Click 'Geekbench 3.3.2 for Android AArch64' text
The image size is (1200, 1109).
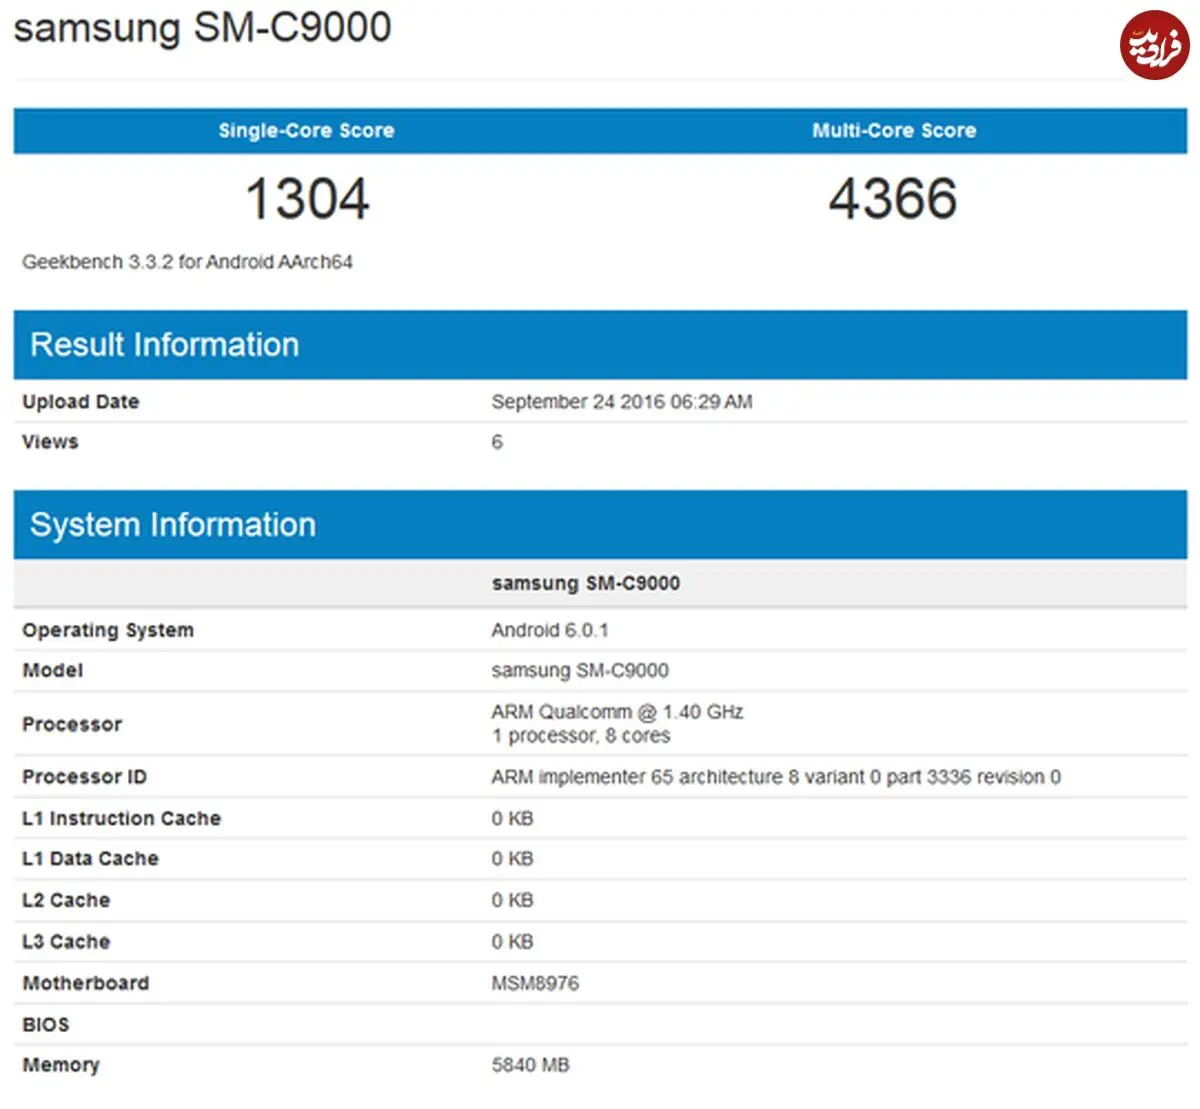187,262
